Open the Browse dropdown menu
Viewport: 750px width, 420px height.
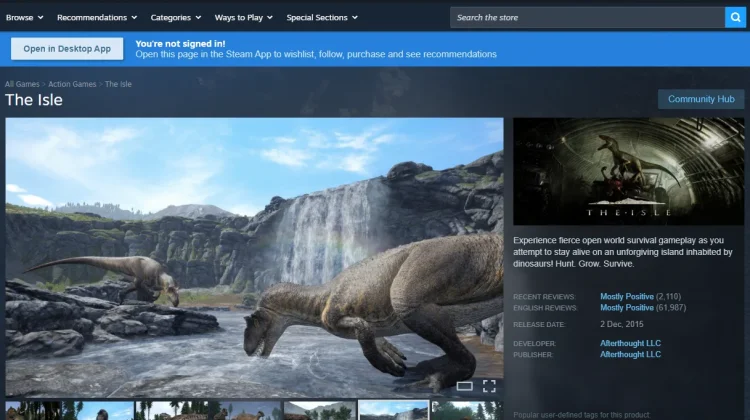pos(24,18)
